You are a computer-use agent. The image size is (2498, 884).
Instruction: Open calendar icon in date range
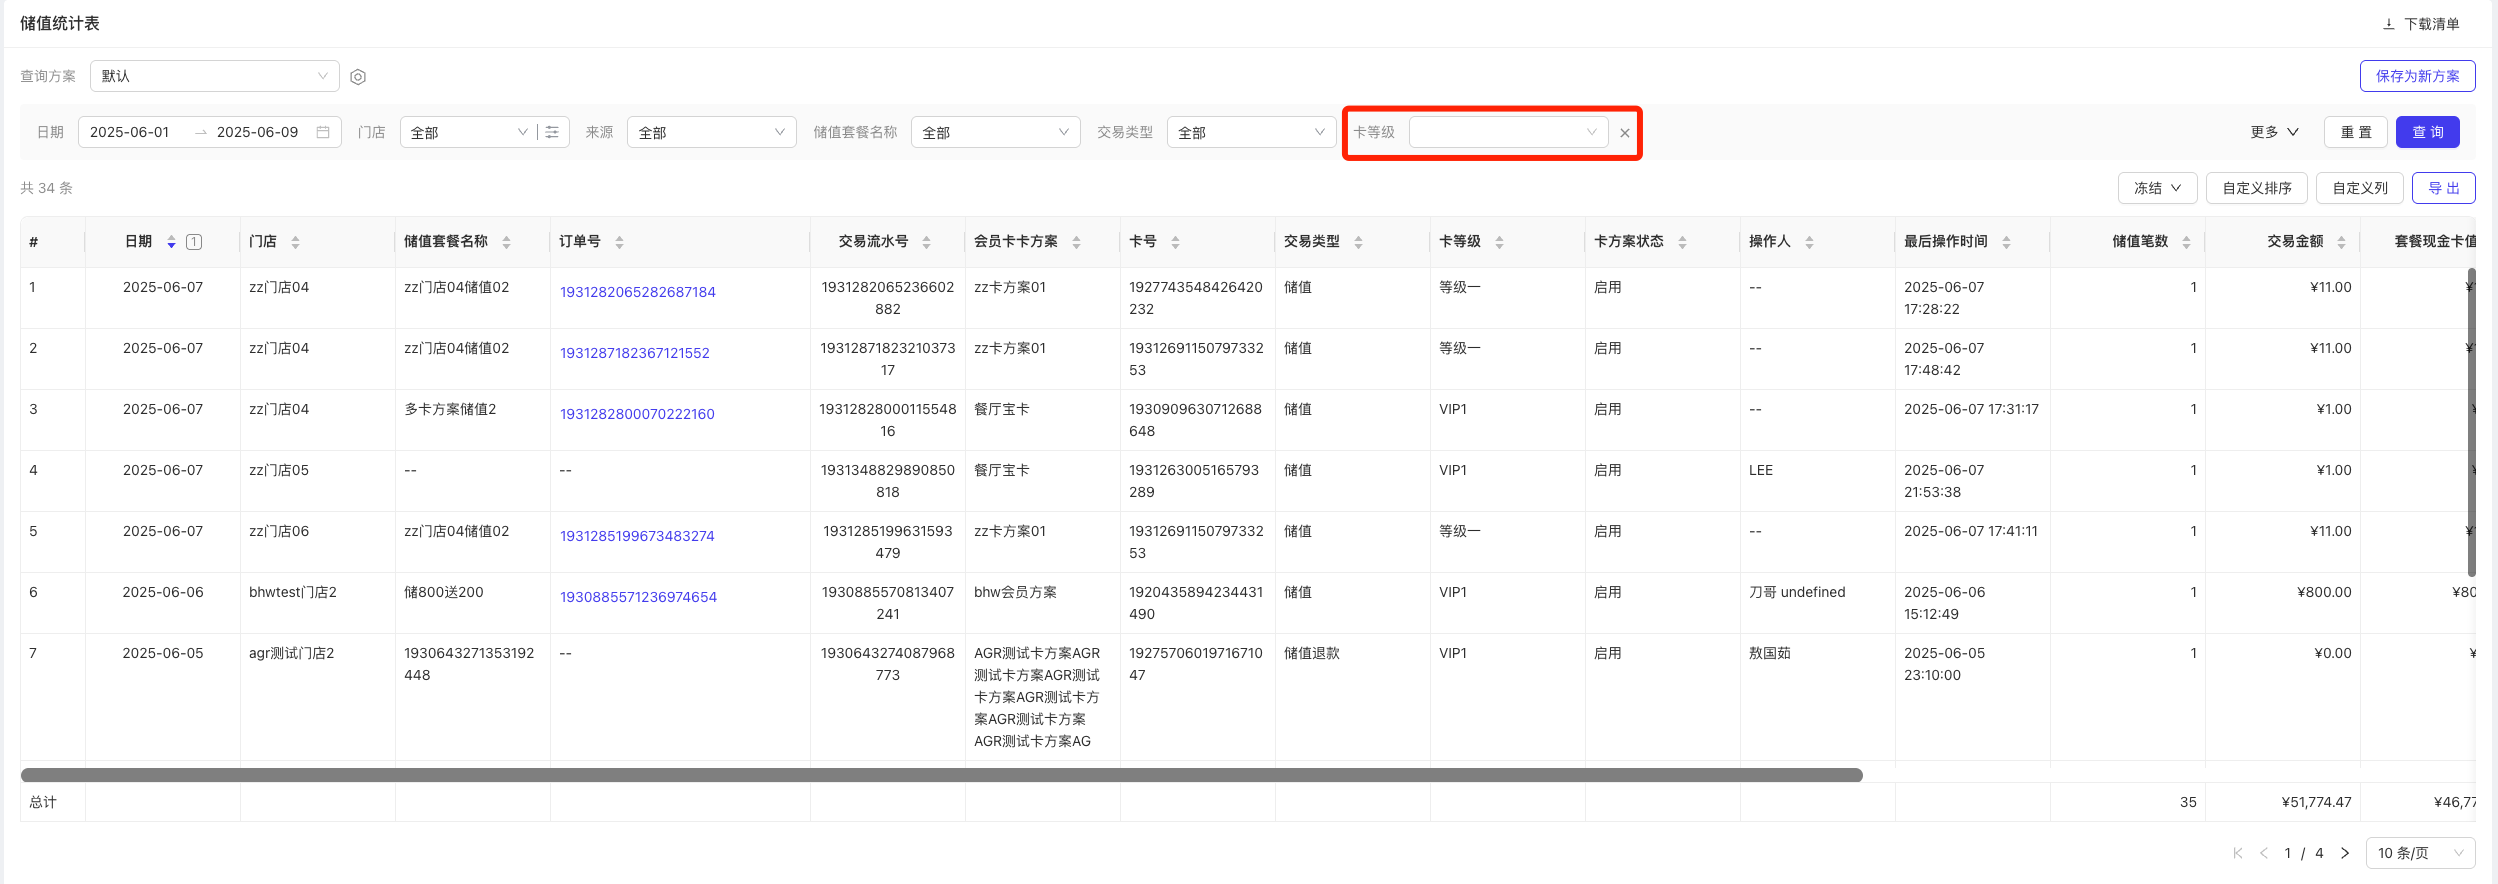coord(323,132)
